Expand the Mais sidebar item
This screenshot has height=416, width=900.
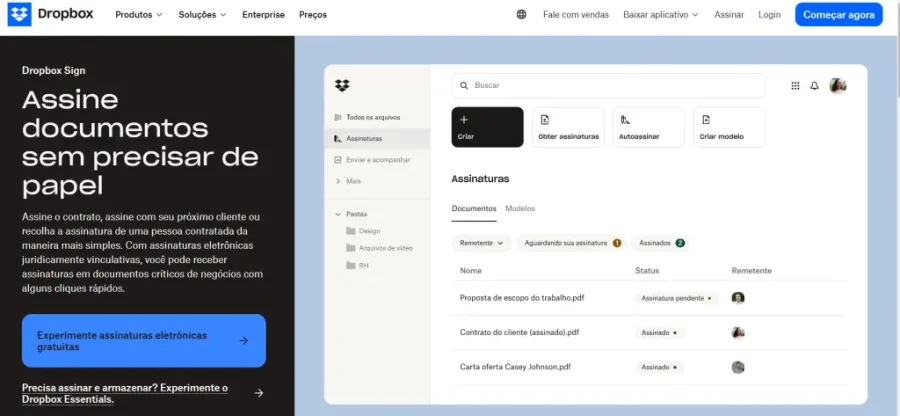352,181
